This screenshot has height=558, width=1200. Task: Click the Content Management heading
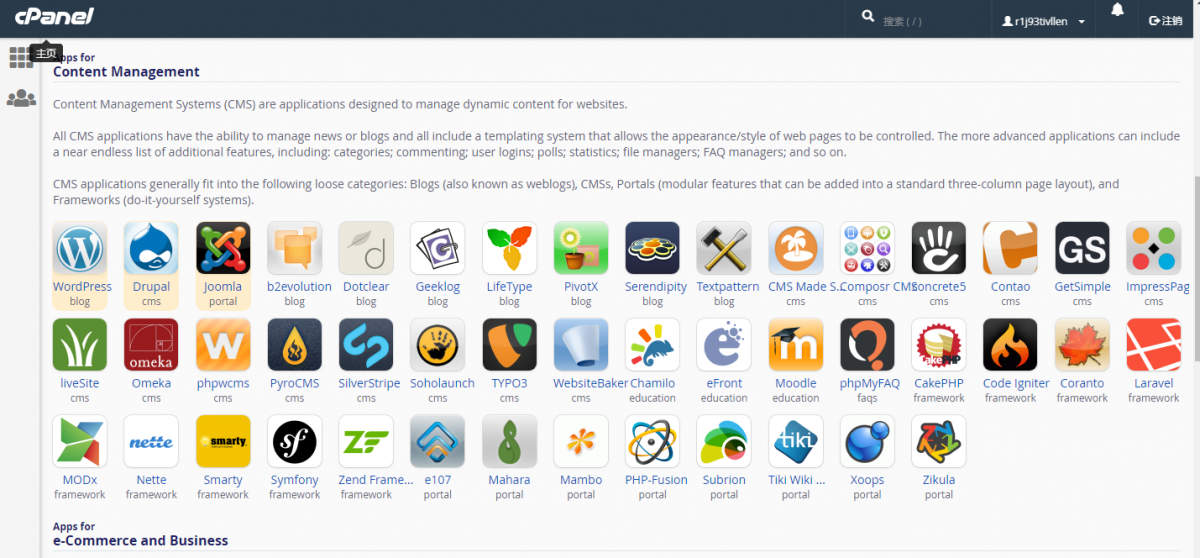coord(126,71)
